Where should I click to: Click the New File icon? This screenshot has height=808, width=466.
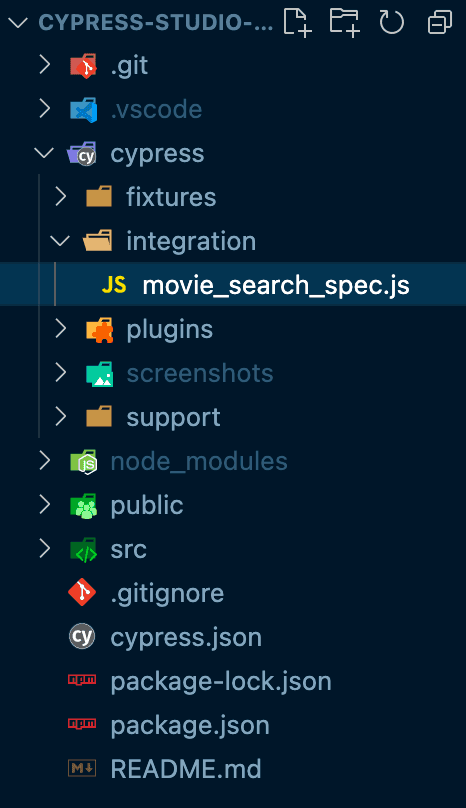(x=297, y=23)
